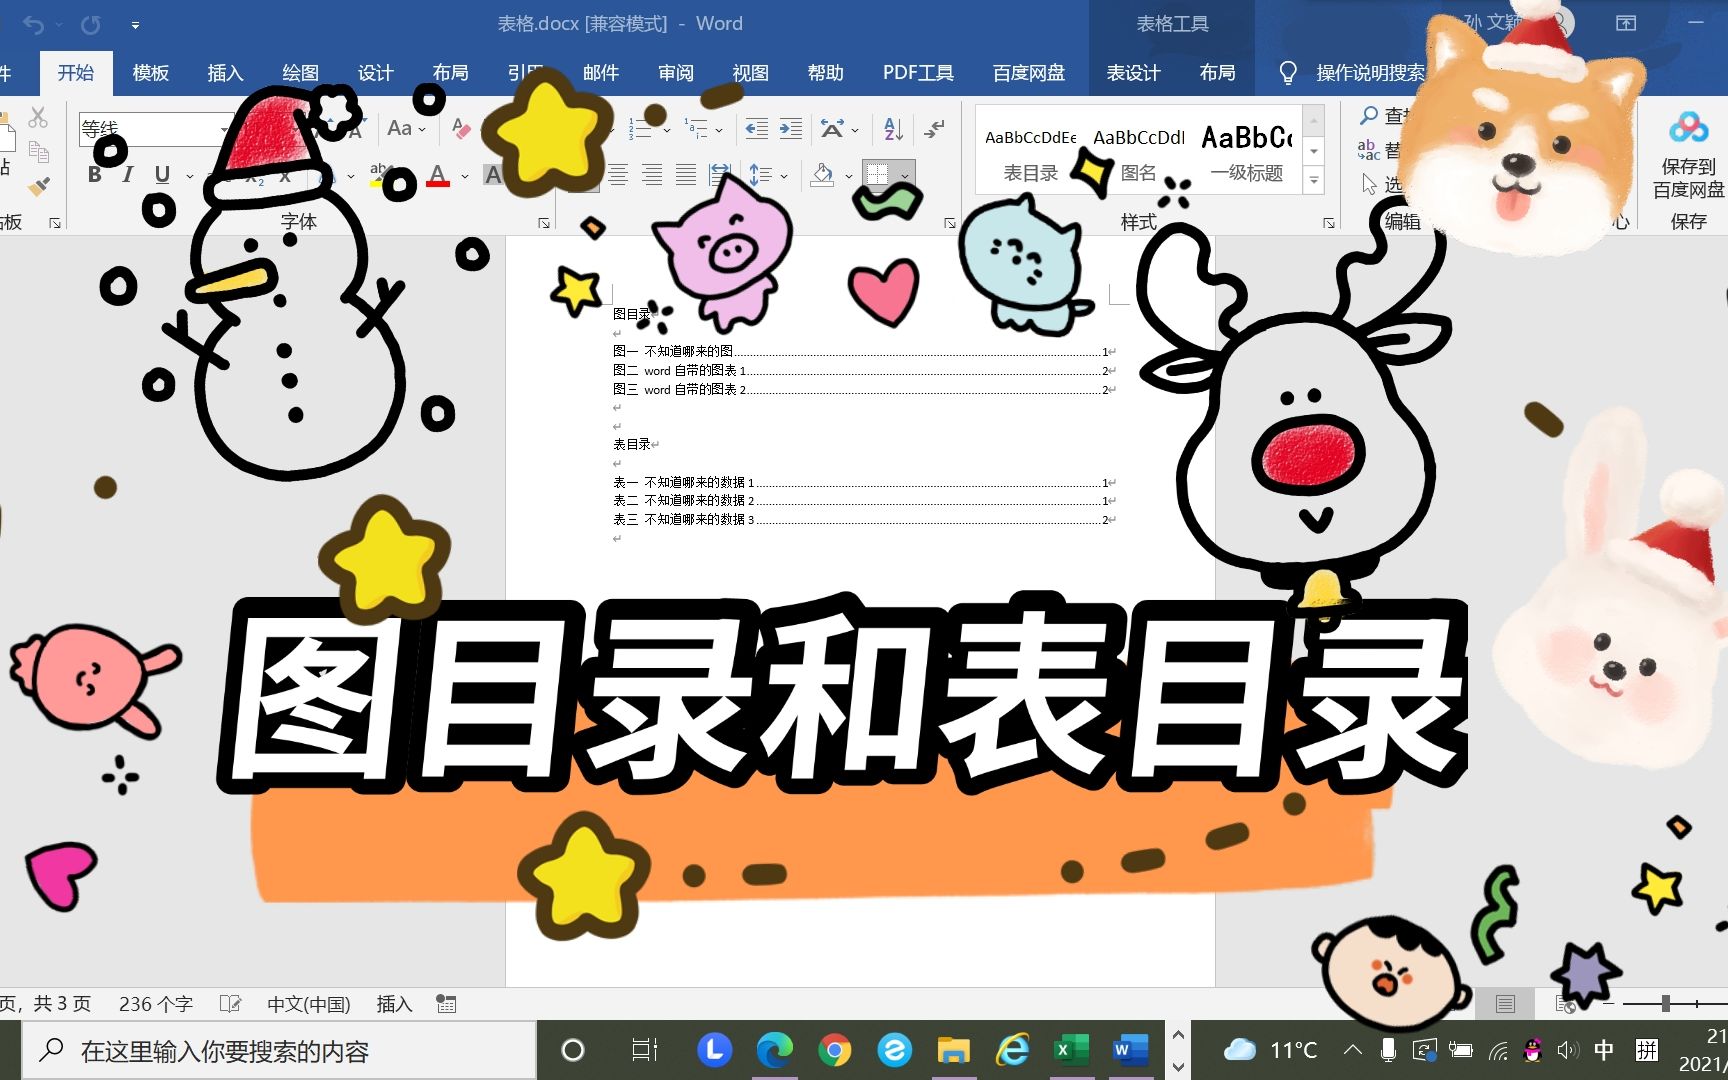Click spelling check status icon

(x=231, y=1004)
